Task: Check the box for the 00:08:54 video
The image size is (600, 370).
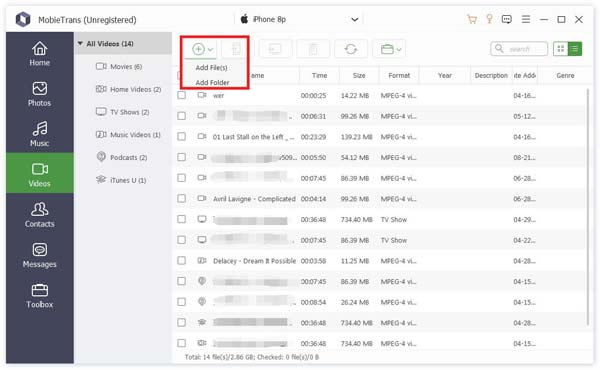Action: (x=181, y=302)
